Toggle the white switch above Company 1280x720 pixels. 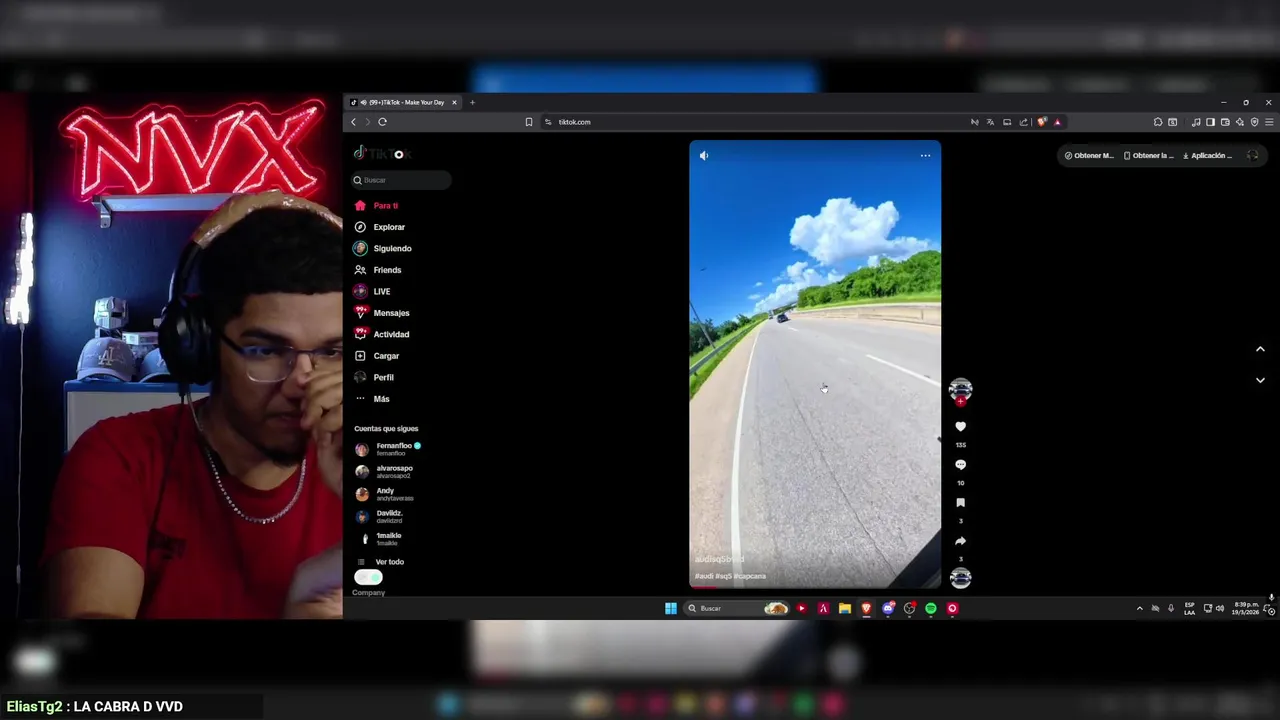368,577
